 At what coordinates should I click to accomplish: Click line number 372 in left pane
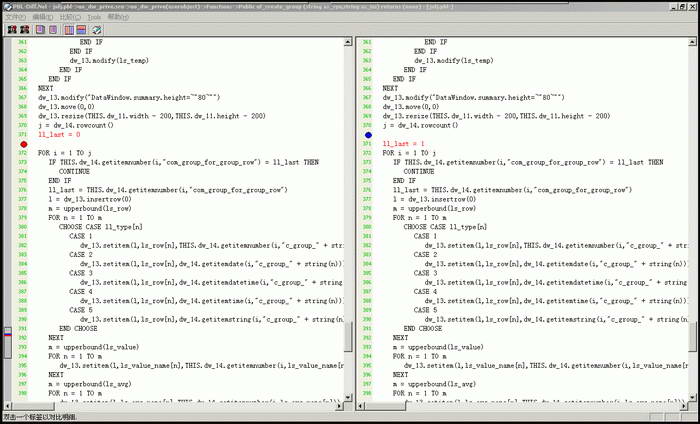tap(22, 153)
